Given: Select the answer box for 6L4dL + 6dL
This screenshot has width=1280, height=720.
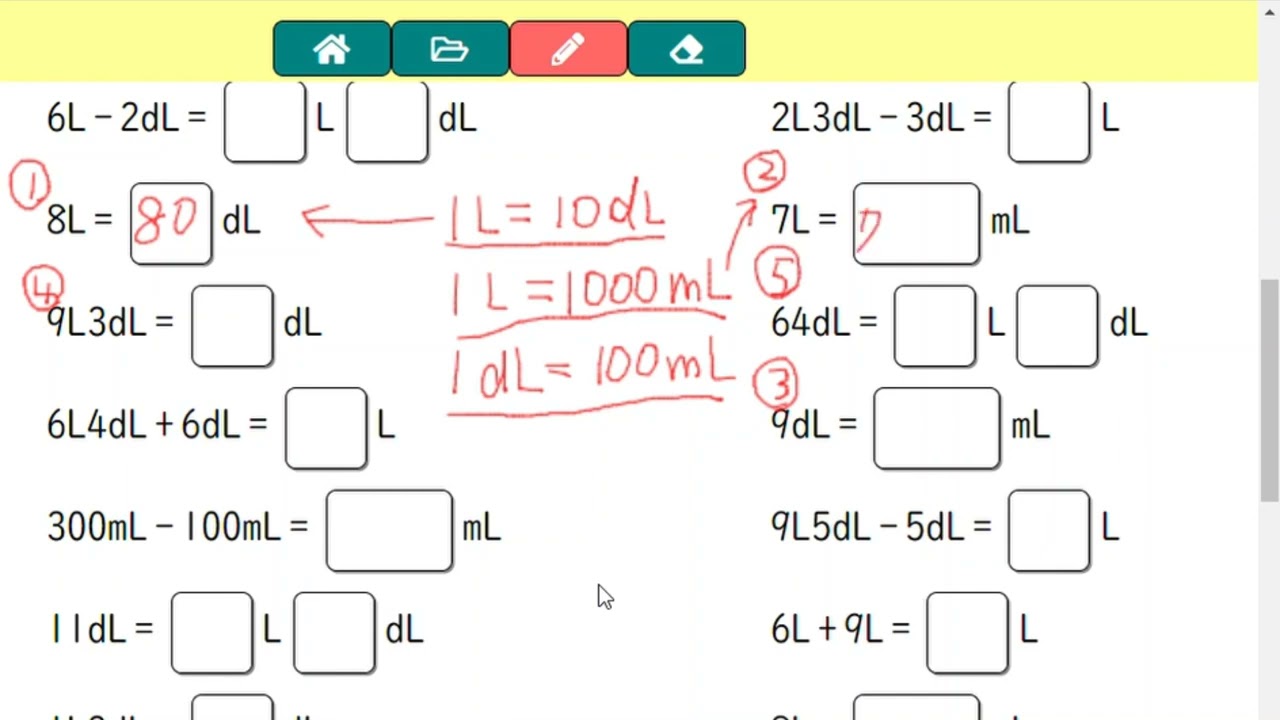Looking at the screenshot, I should point(326,428).
